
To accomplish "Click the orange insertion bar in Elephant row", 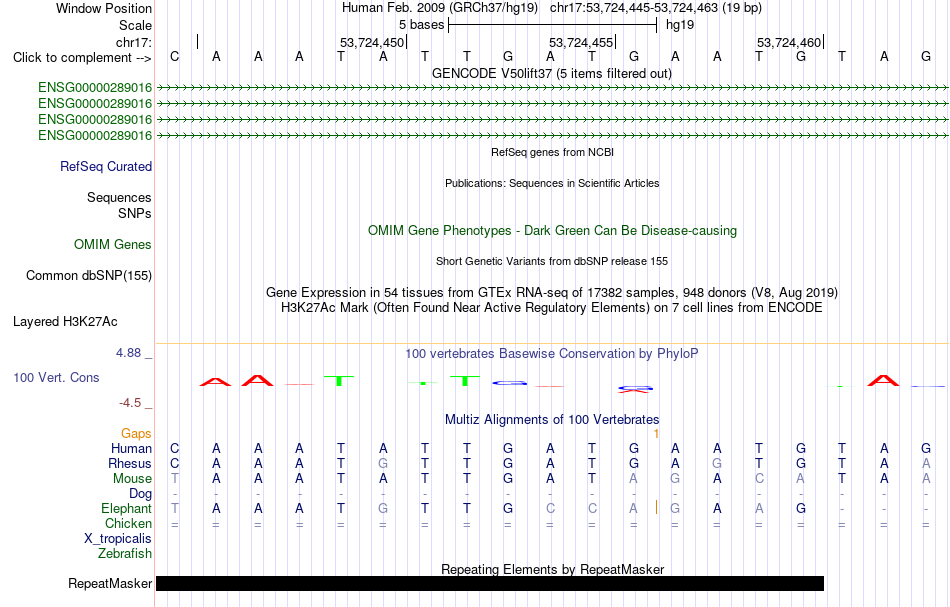I will [656, 507].
